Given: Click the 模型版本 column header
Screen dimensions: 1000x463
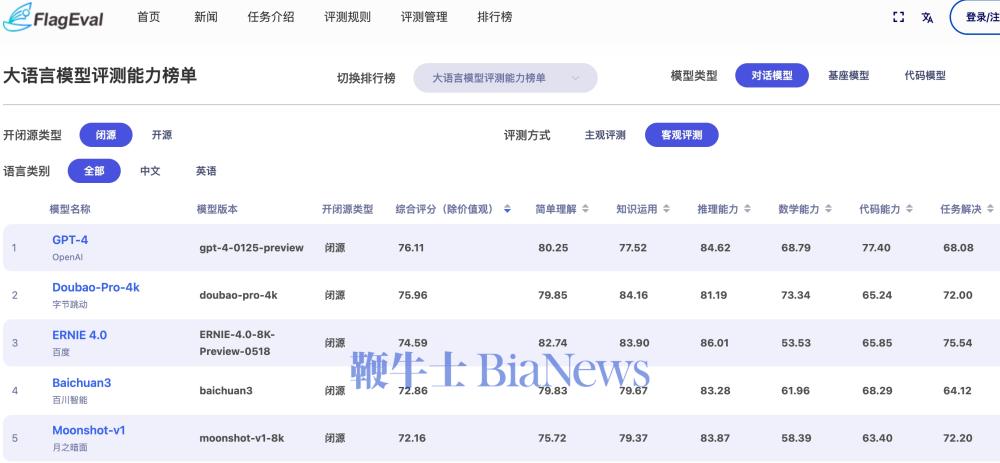Looking at the screenshot, I should pyautogui.click(x=217, y=209).
